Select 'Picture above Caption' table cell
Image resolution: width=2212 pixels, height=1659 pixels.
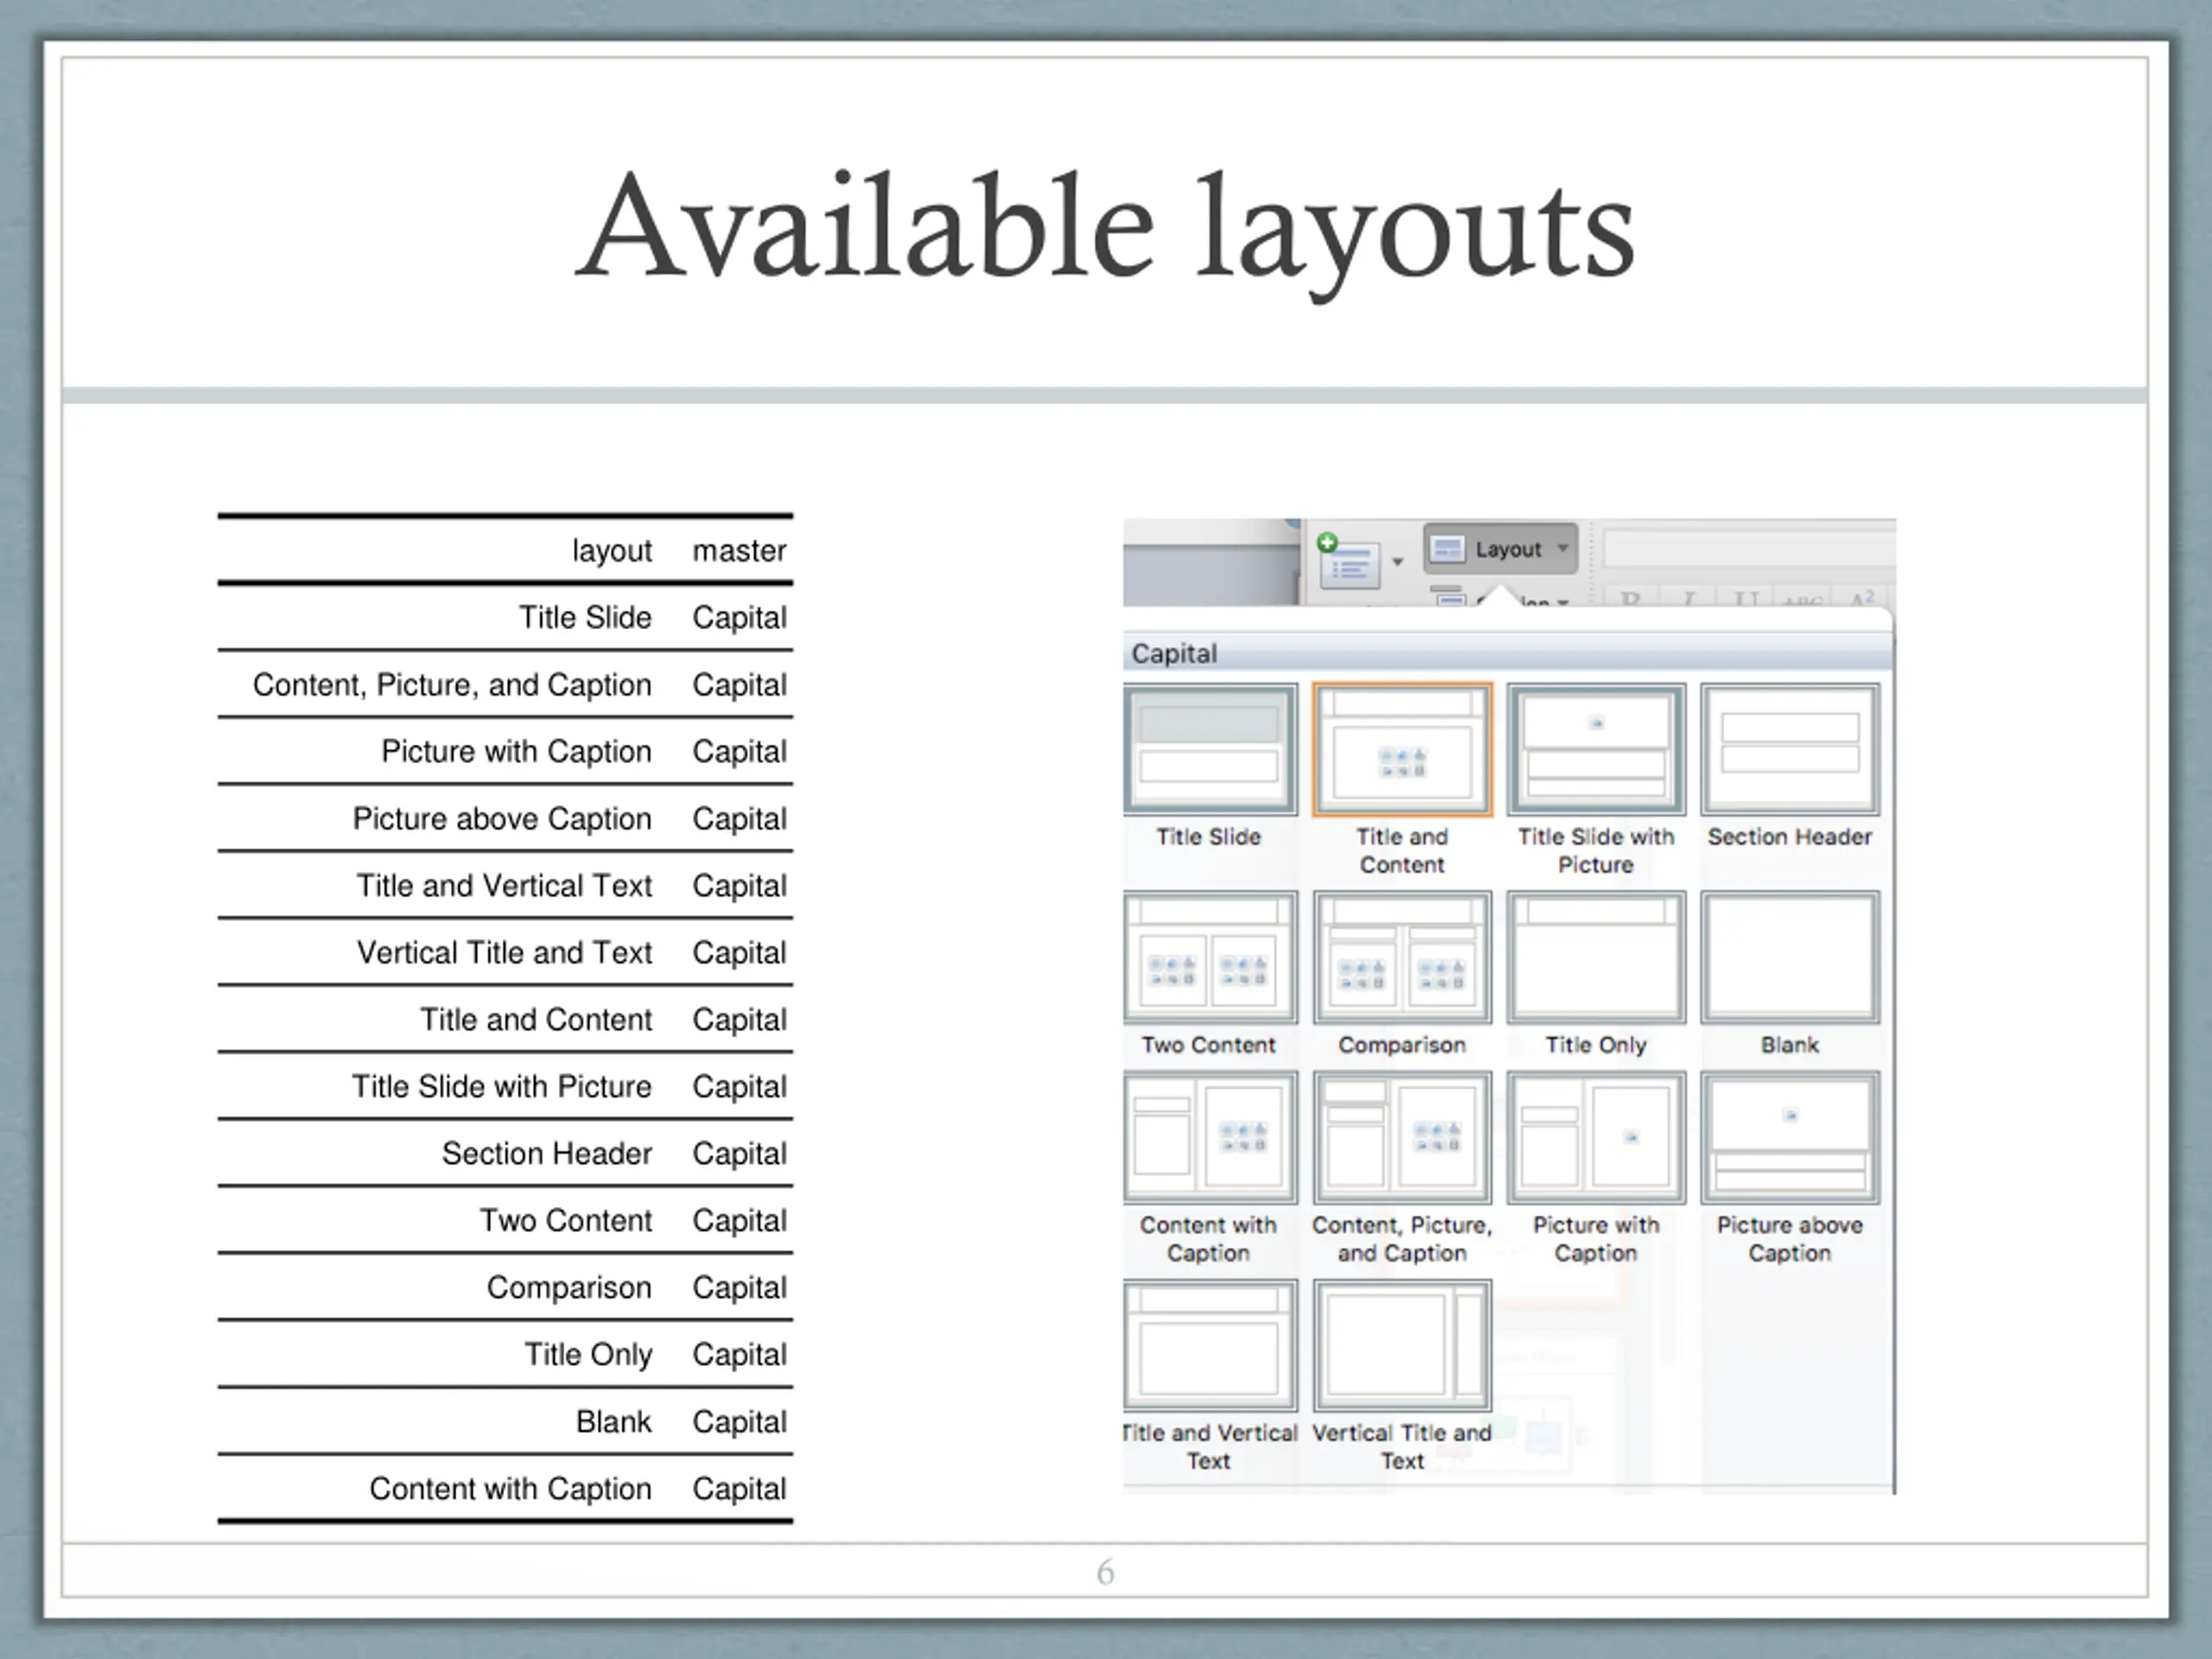point(502,818)
